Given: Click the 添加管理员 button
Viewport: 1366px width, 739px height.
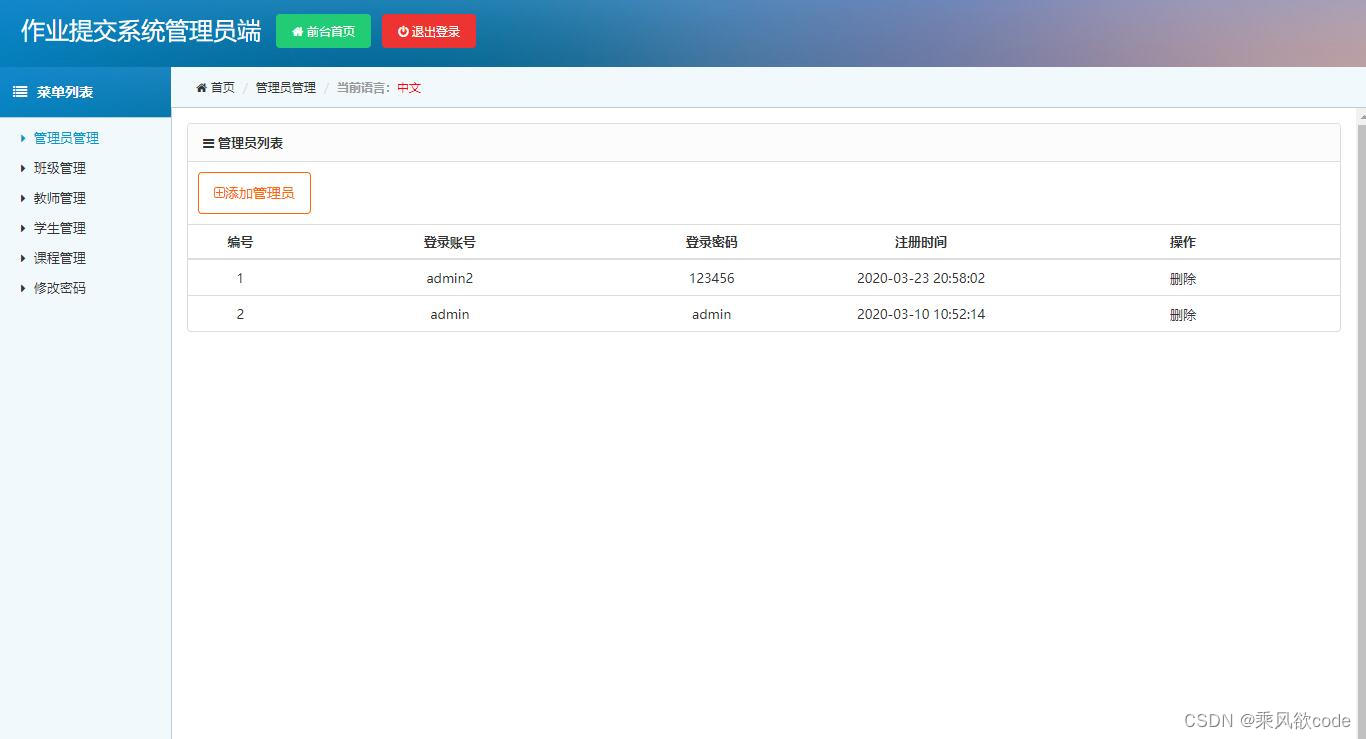Looking at the screenshot, I should coord(254,193).
